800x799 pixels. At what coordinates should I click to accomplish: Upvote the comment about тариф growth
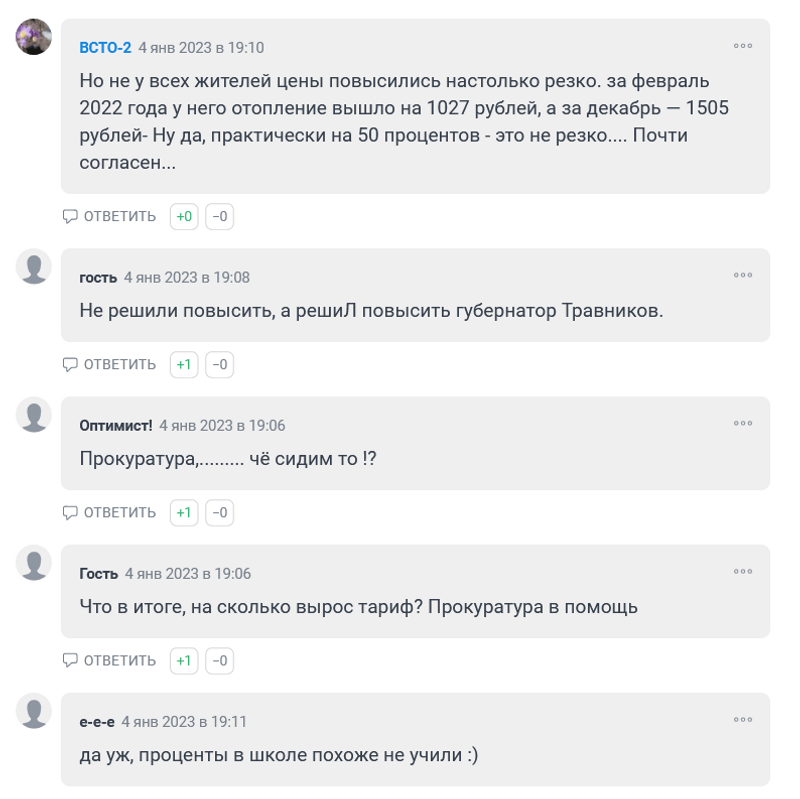coord(184,661)
